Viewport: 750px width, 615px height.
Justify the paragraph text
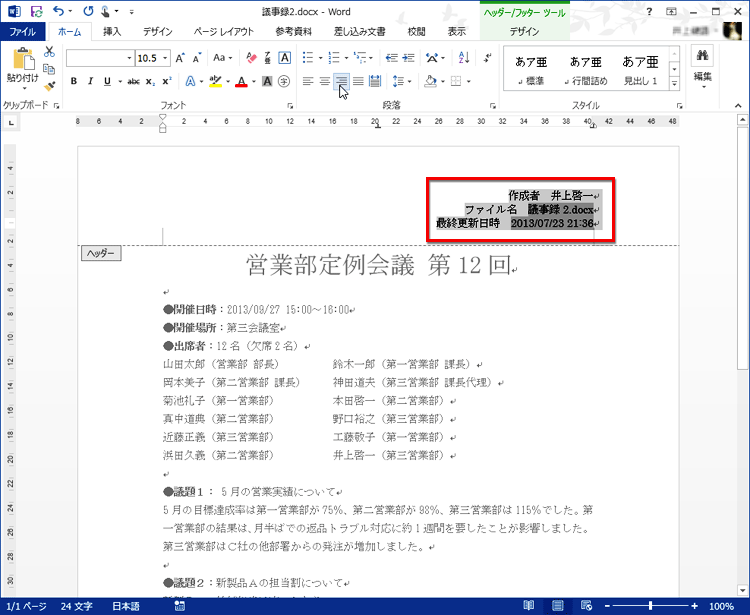[358, 81]
